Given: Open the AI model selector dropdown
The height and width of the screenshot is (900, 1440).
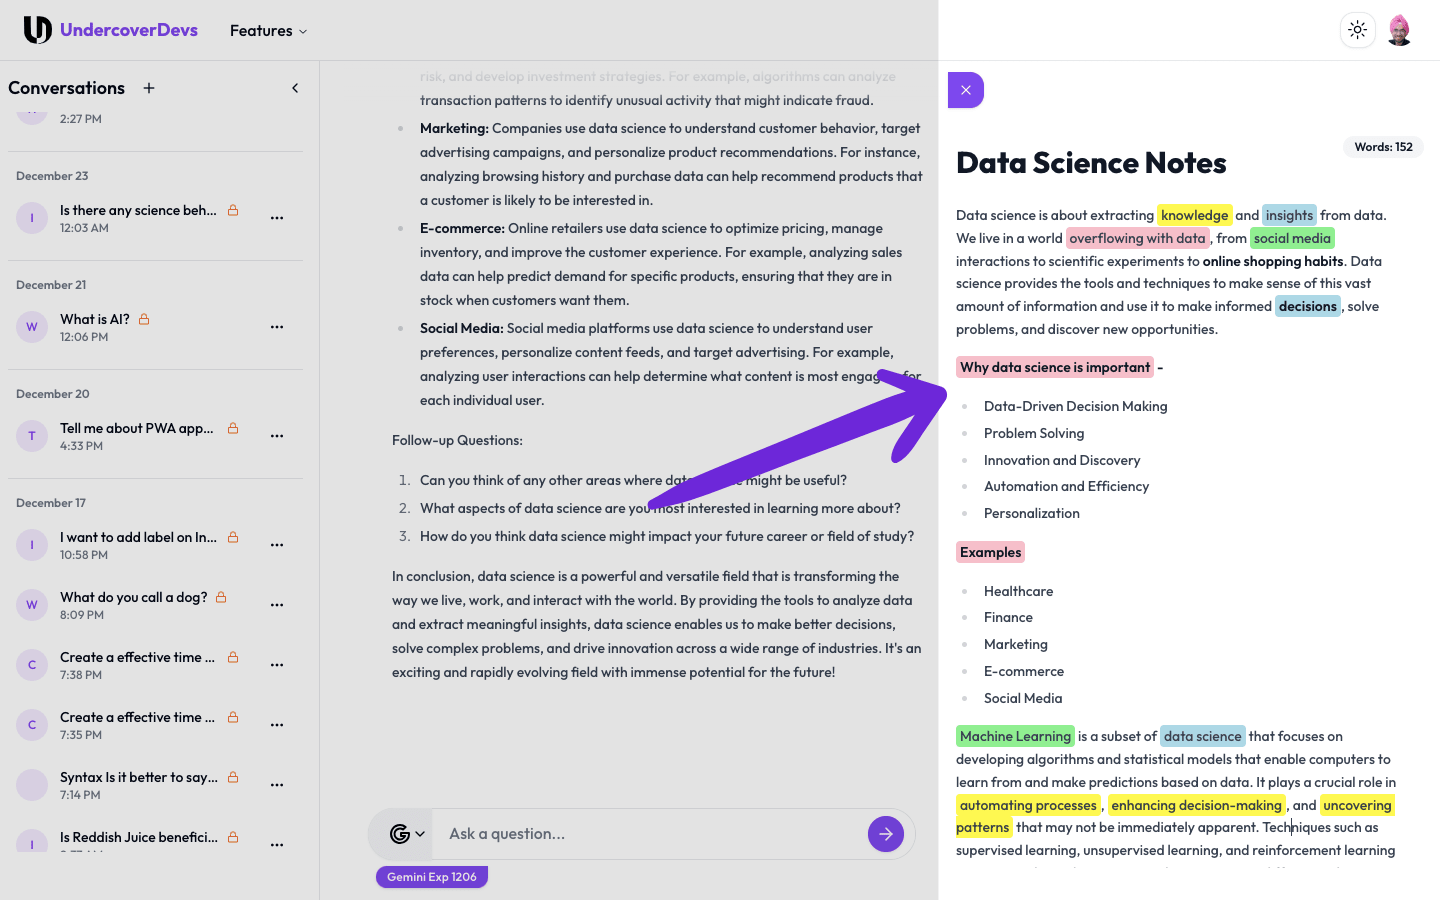Looking at the screenshot, I should [406, 834].
